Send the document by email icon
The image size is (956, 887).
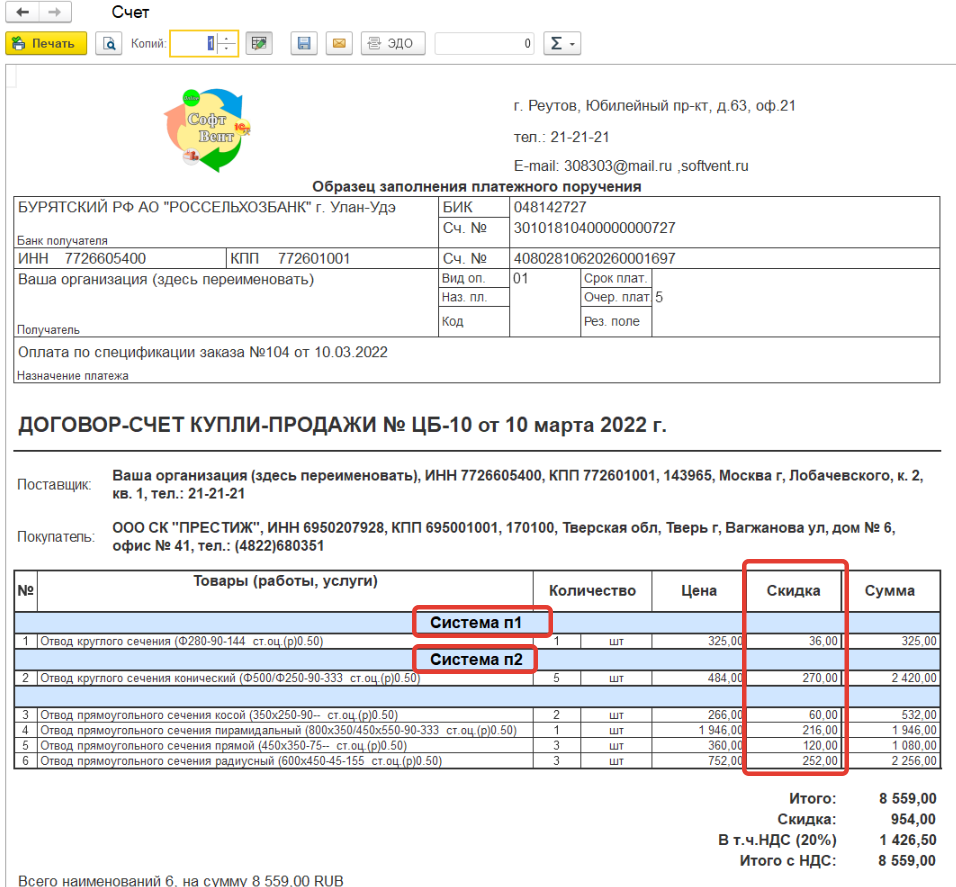click(339, 43)
